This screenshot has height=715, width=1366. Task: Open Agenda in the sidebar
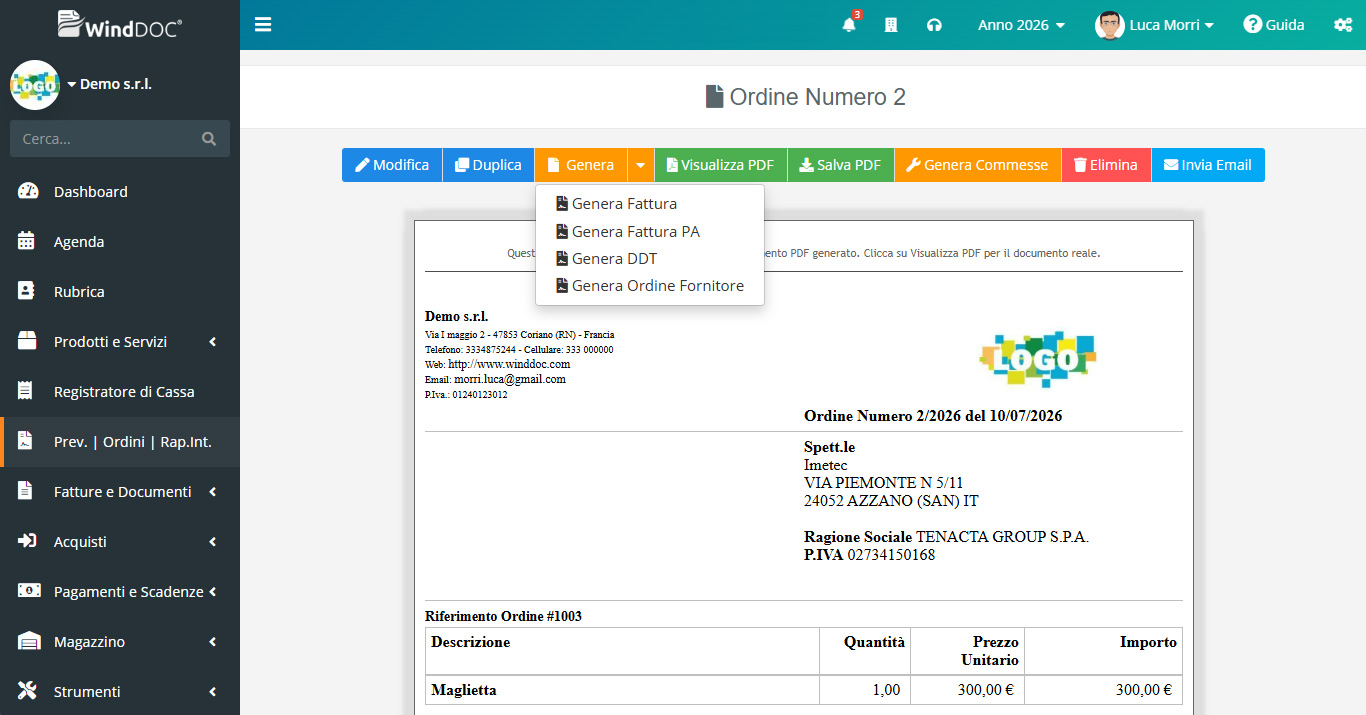pos(120,241)
